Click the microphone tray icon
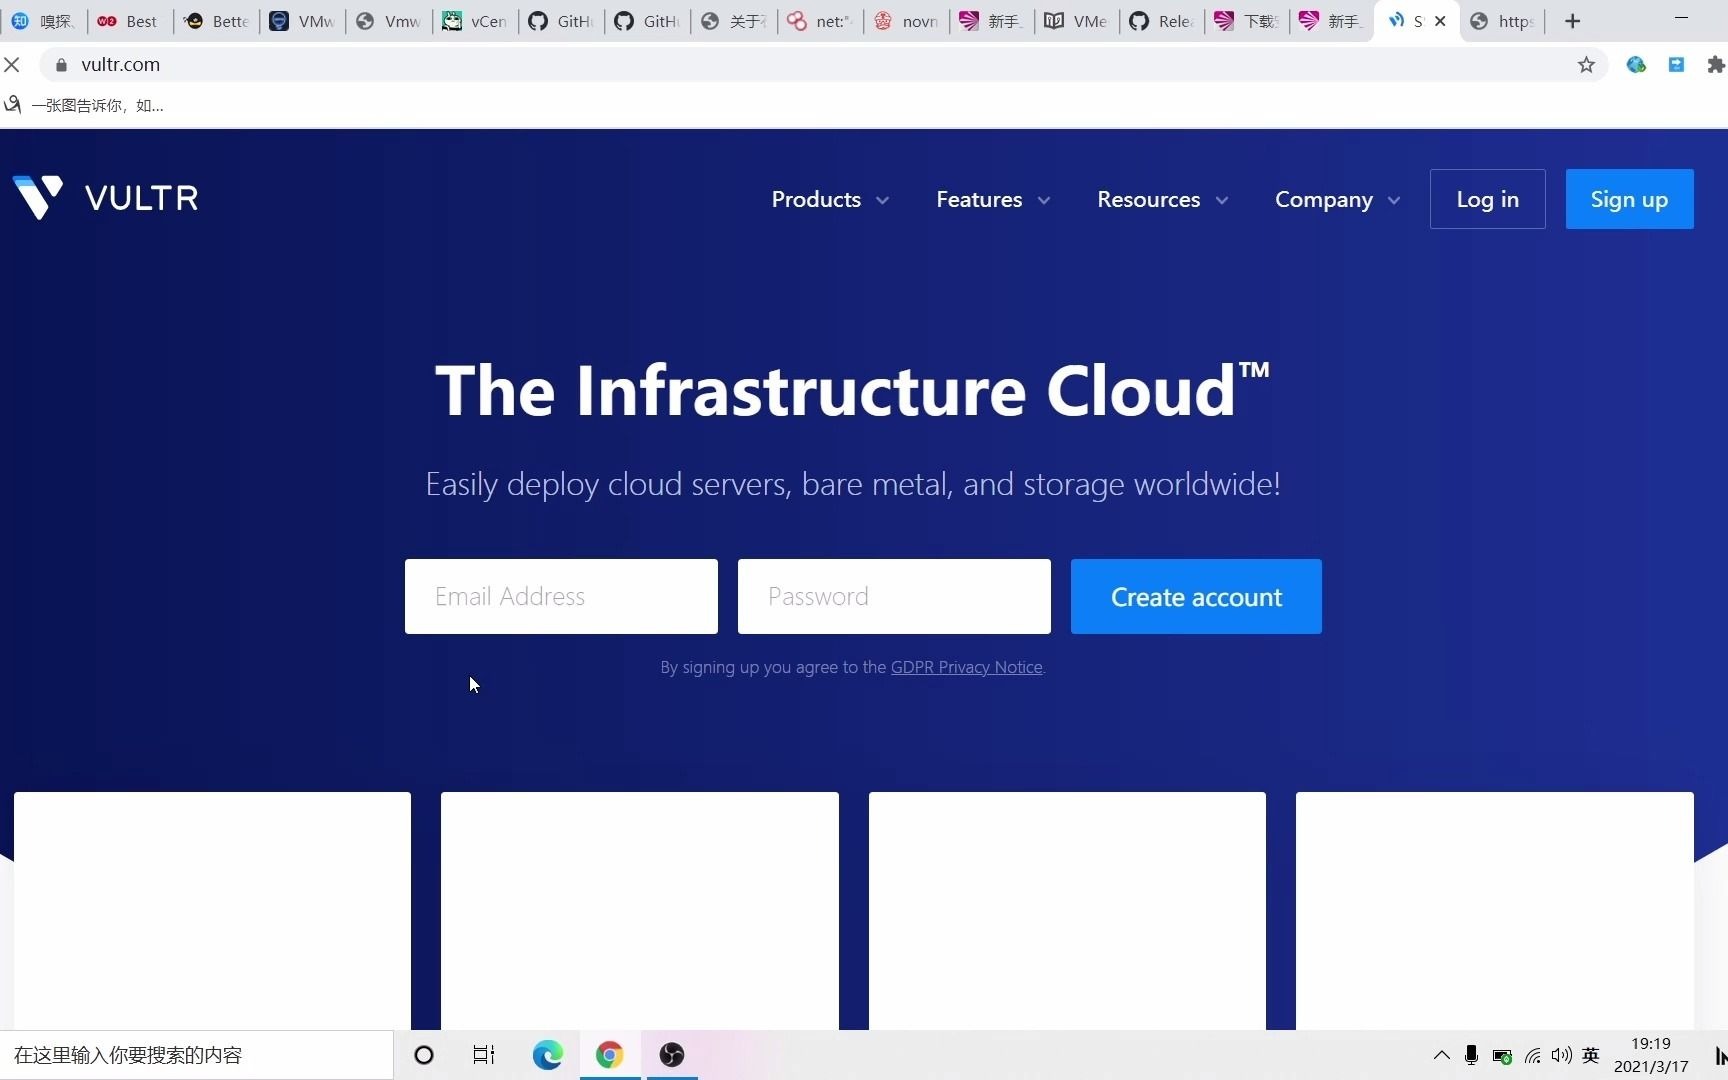The image size is (1728, 1080). click(1471, 1055)
